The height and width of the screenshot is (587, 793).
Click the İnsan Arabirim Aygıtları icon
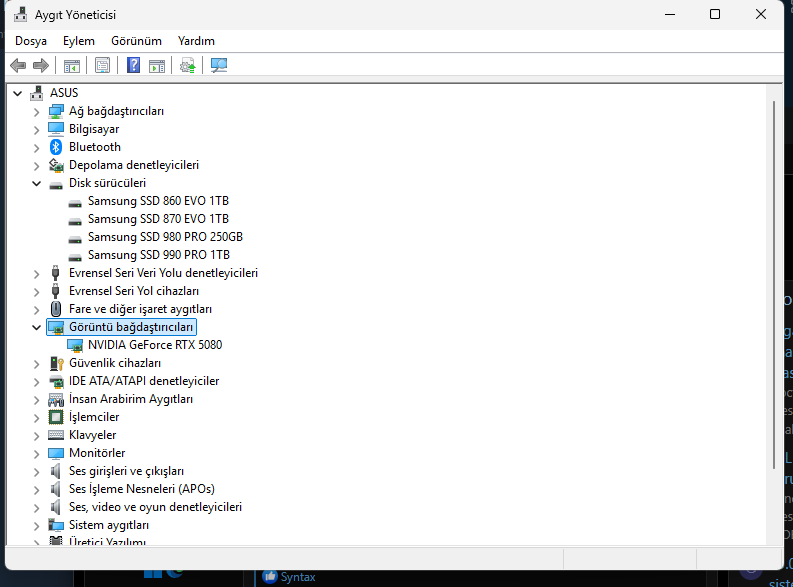point(56,399)
